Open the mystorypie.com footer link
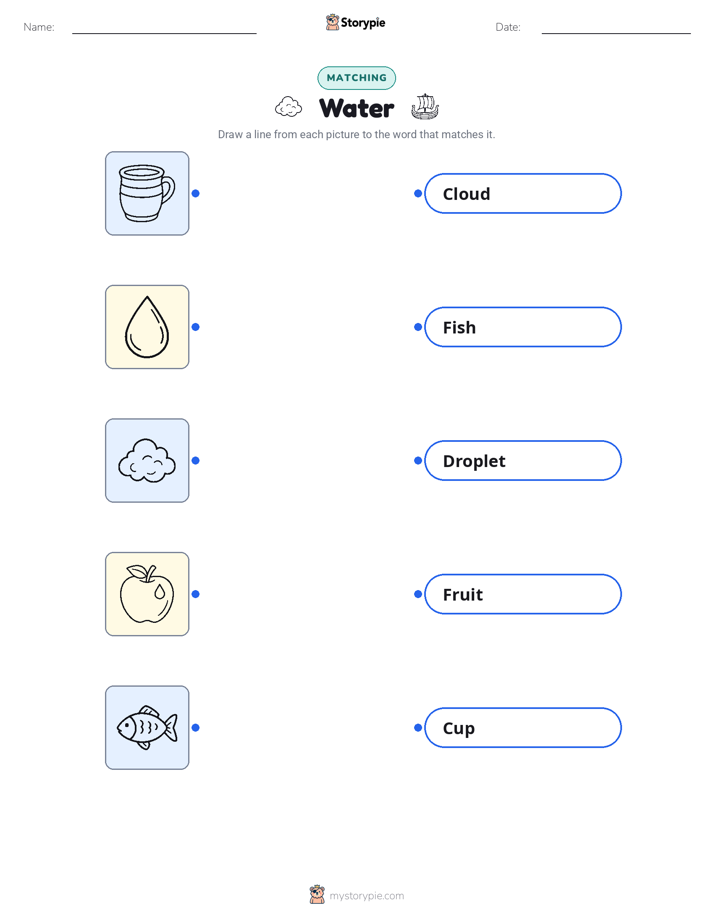714x924 pixels. click(366, 896)
